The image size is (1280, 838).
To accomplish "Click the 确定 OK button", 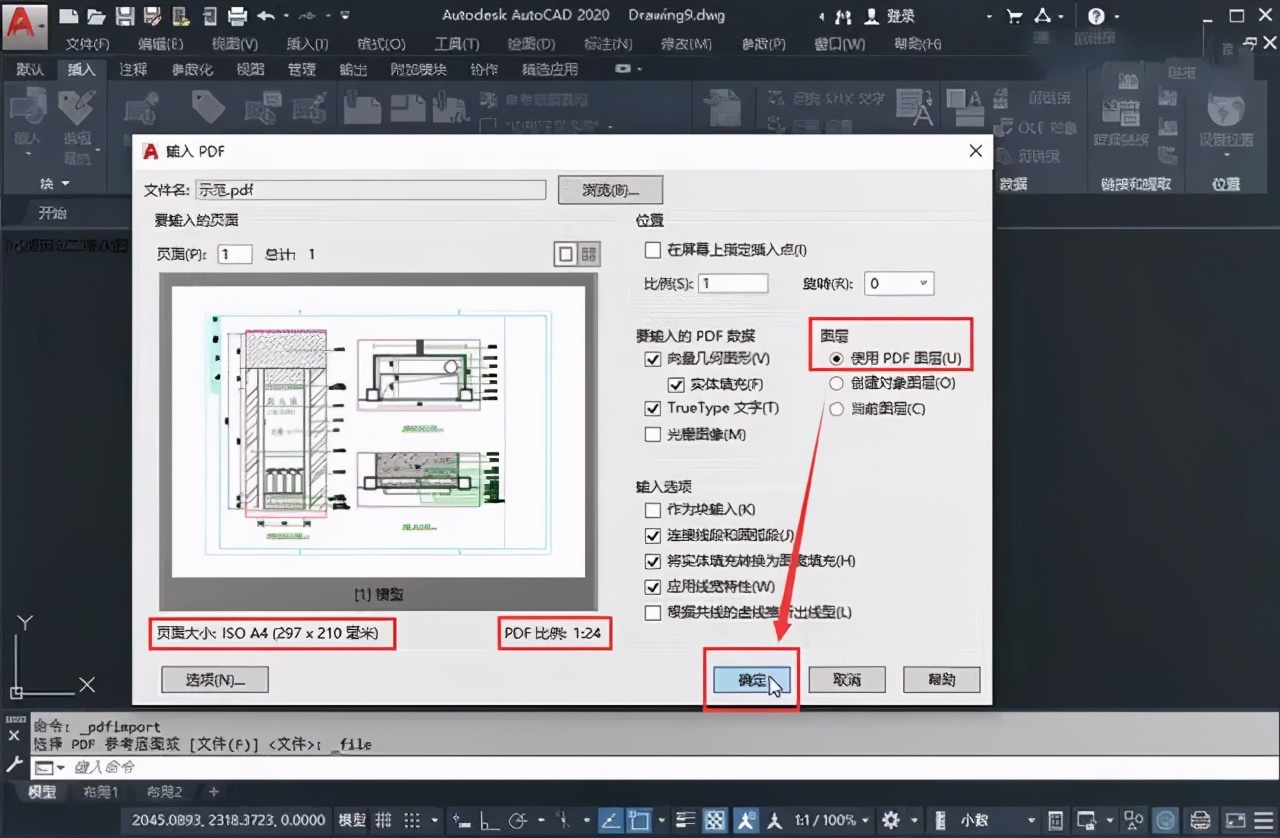I will point(752,680).
